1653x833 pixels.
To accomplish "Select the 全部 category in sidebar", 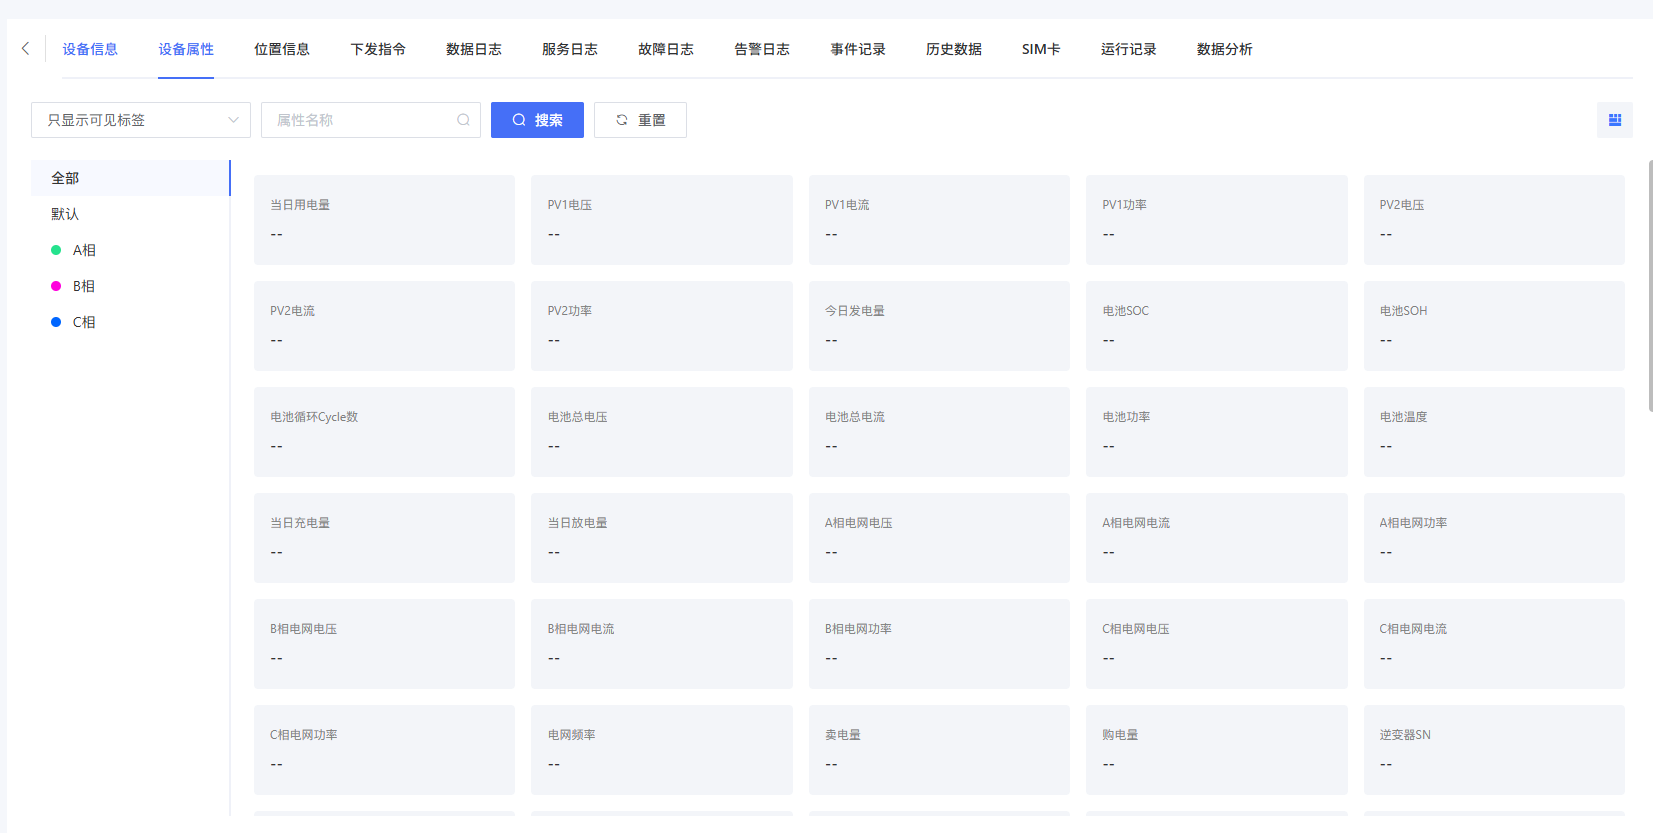I will (x=130, y=178).
